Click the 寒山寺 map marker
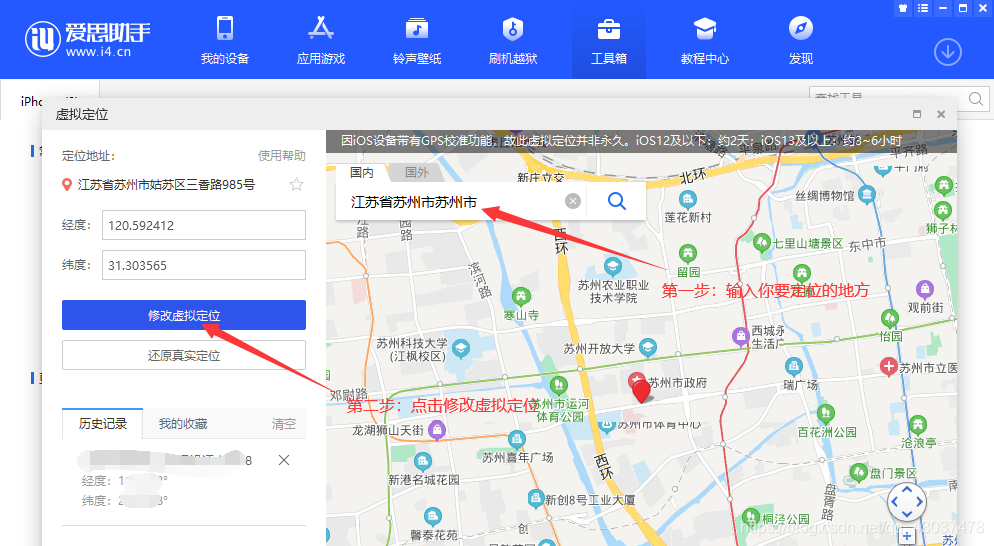 tap(521, 297)
